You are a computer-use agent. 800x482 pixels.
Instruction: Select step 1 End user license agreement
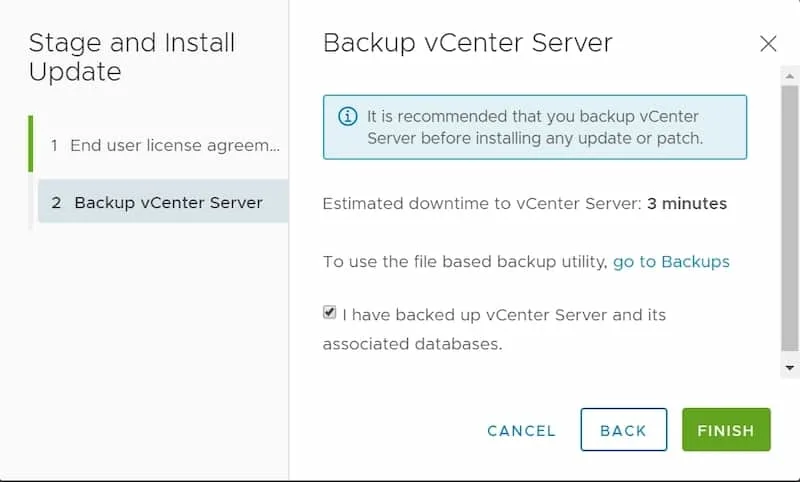click(164, 145)
